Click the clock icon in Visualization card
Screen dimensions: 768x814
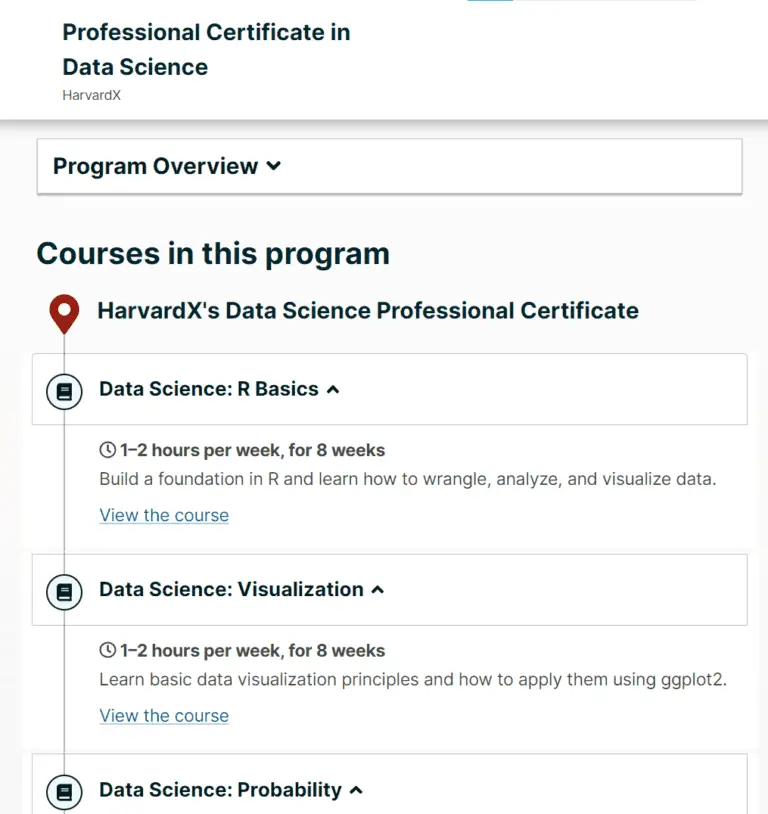pyautogui.click(x=105, y=650)
